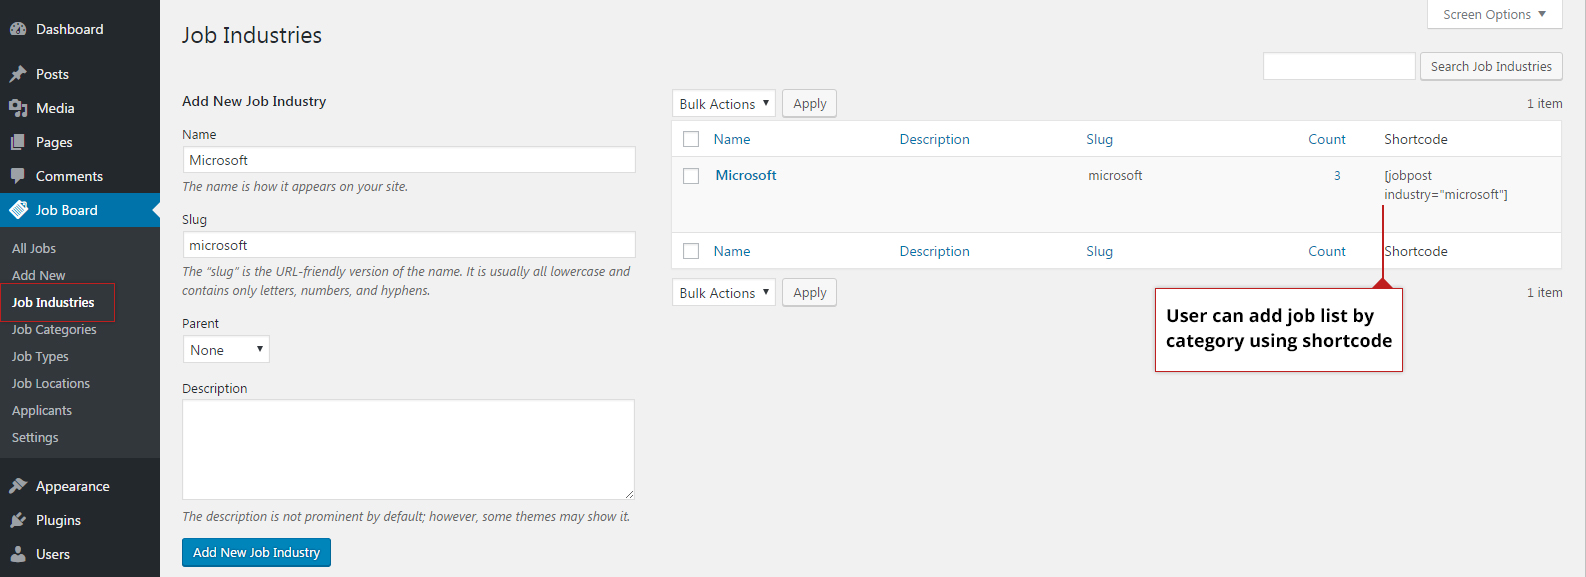This screenshot has width=1586, height=577.
Task: Open the bottom Bulk Actions dropdown
Action: click(x=724, y=293)
